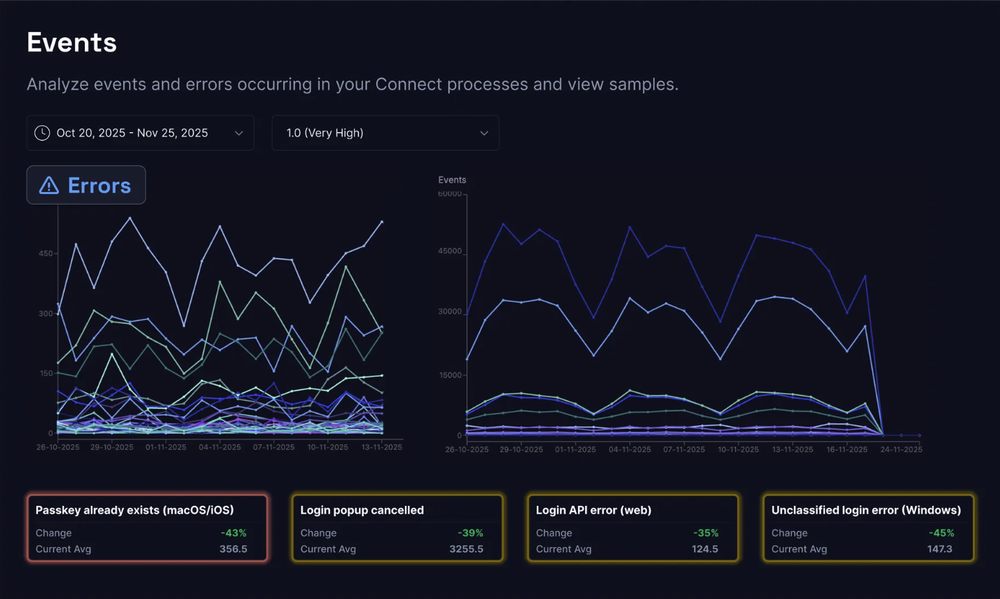Click the 16-11-2025 label on events chart
Image resolution: width=1000 pixels, height=599 pixels.
[x=847, y=449]
